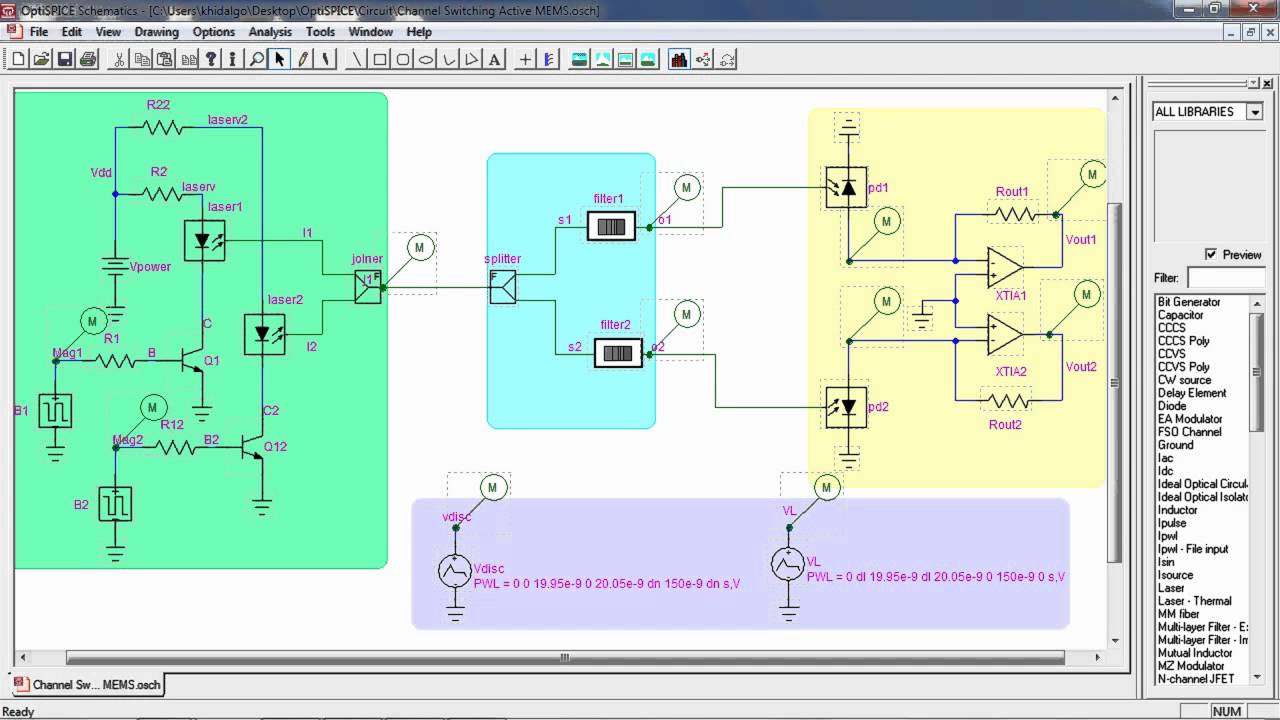
Task: Select the triangle shape tool
Action: [x=472, y=59]
